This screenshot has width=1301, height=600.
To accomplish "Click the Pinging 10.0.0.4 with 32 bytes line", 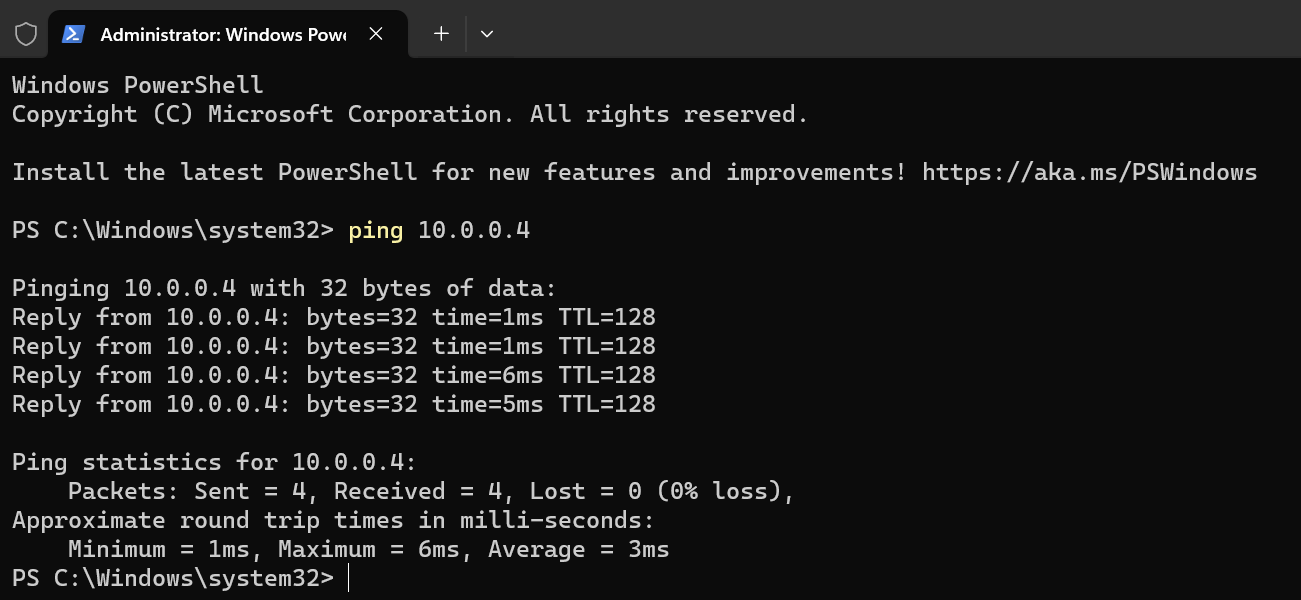I will tap(284, 288).
